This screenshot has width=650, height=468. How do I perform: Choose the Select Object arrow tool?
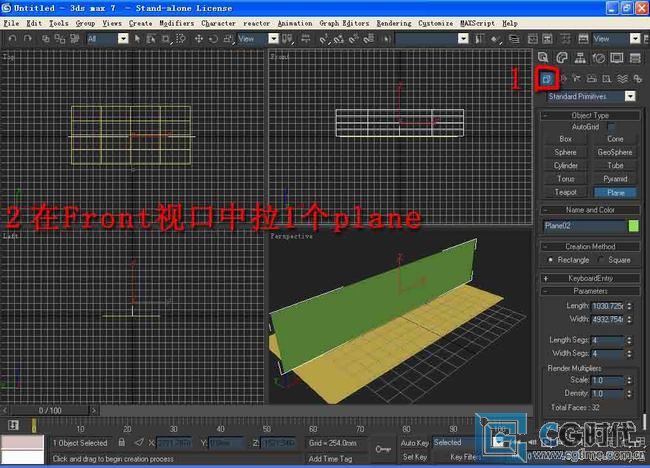pyautogui.click(x=137, y=39)
